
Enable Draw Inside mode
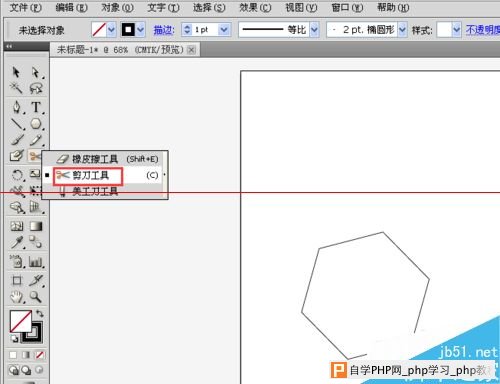pos(39,370)
